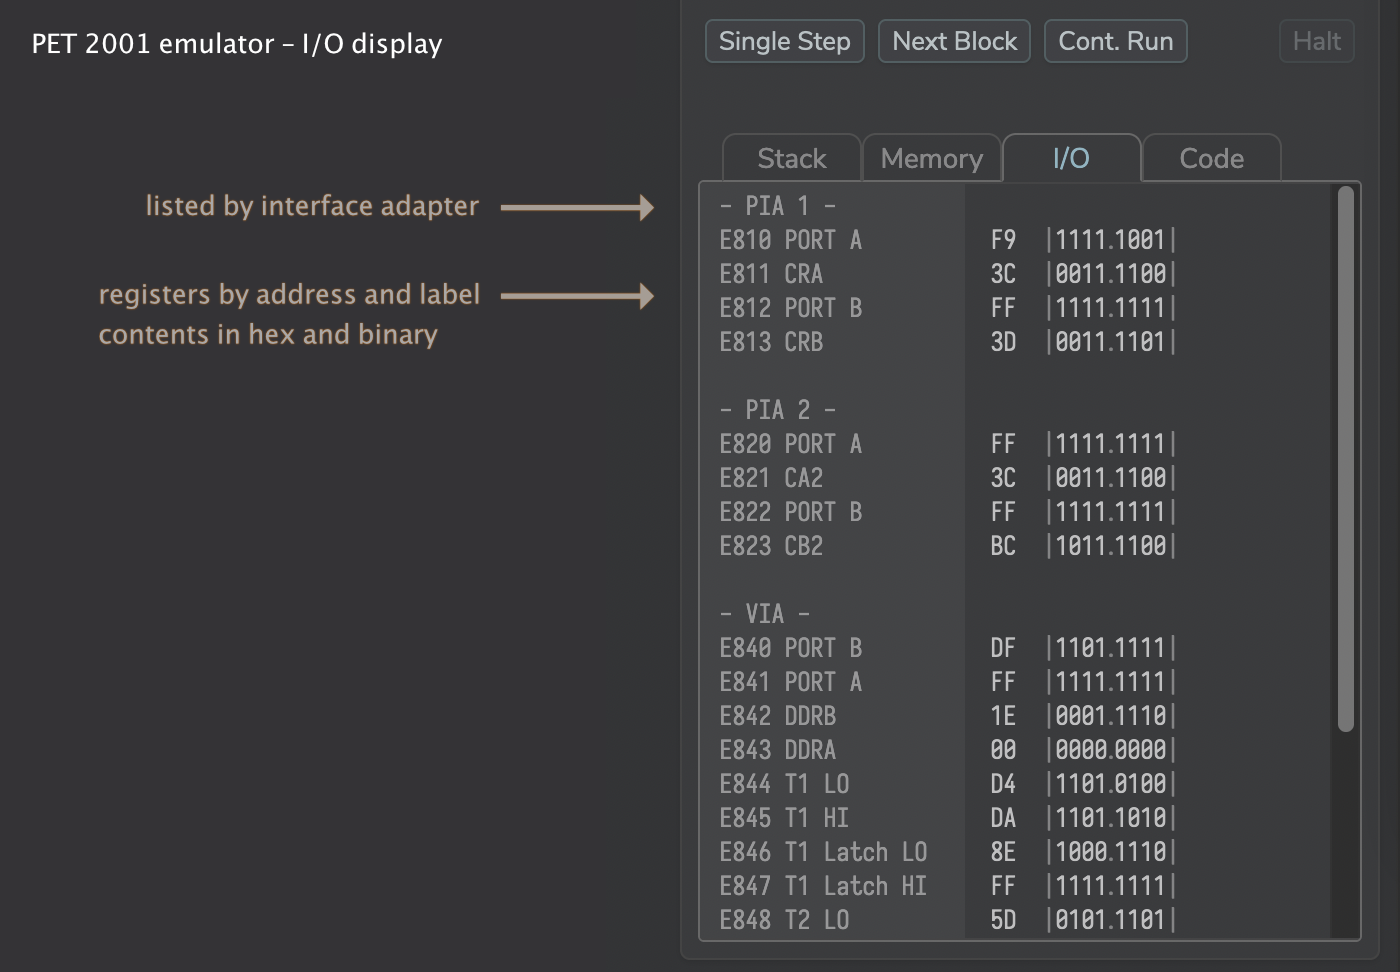Click the E840 PORT B row
1400x972 pixels.
[x=1017, y=648]
